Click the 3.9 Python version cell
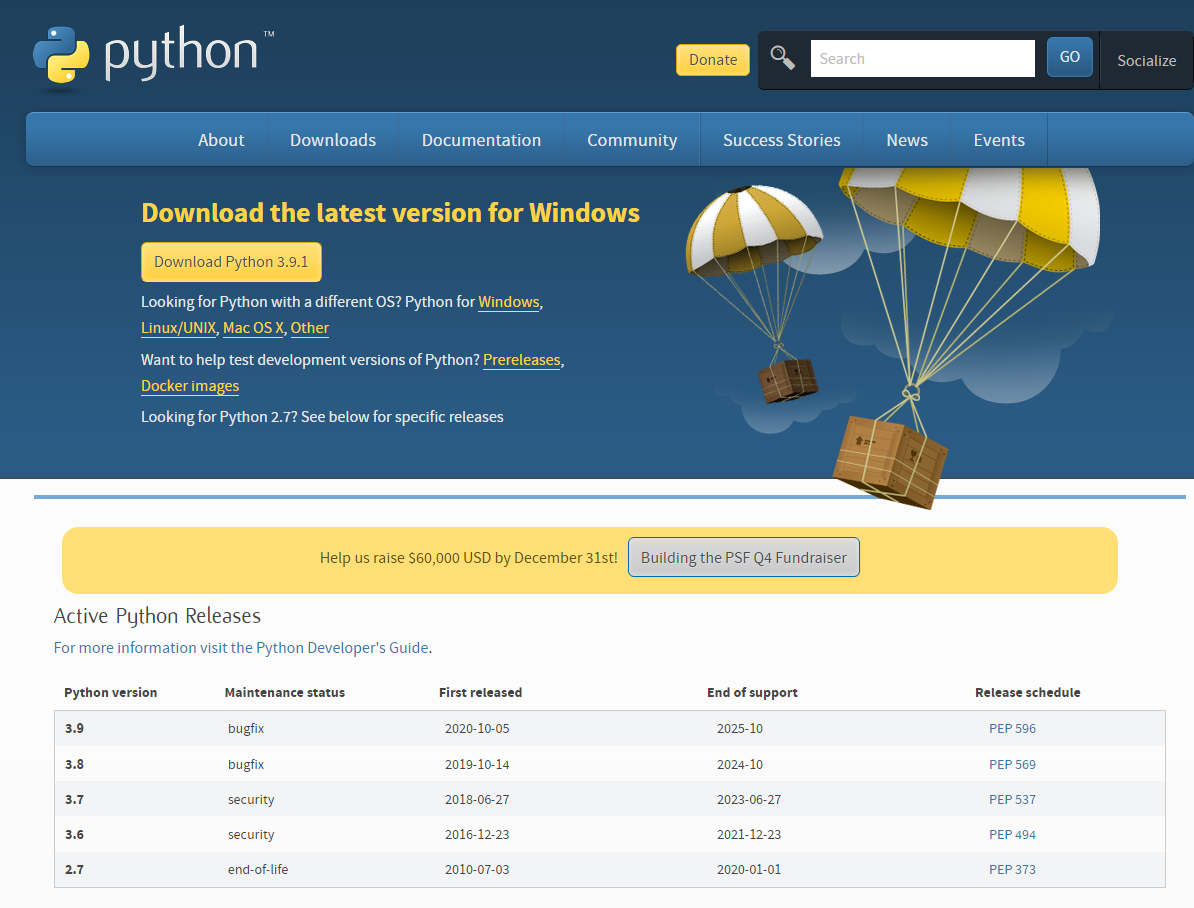Screen dimensions: 1194x908 click(x=75, y=729)
